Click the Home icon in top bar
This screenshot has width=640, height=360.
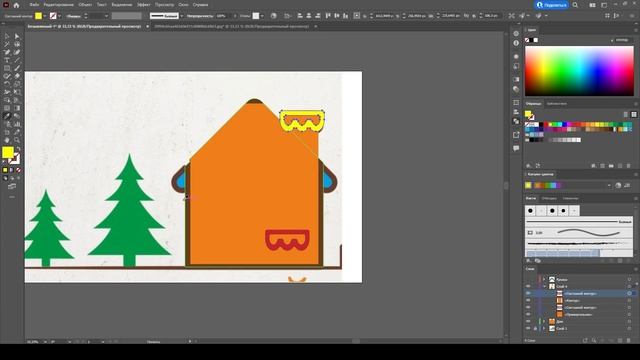(16, 5)
